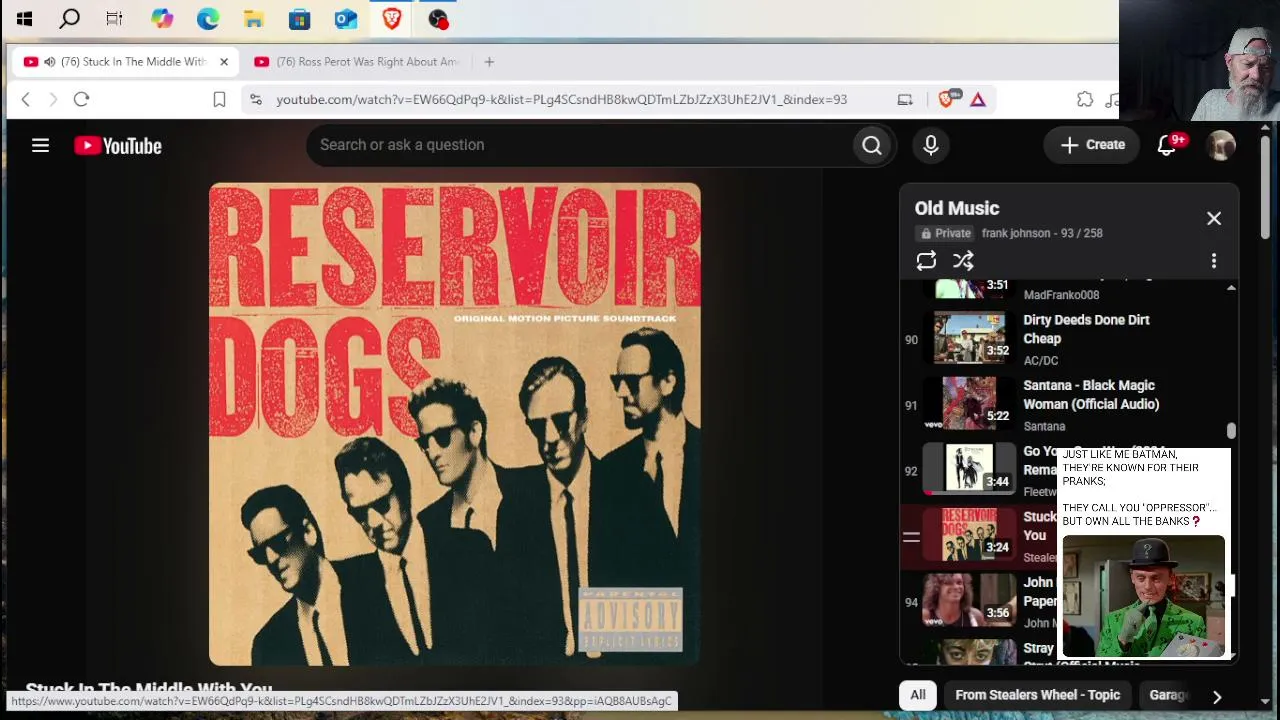Viewport: 1280px width, 720px height.
Task: Click the playlist scrollbar thumb
Action: [1231, 430]
